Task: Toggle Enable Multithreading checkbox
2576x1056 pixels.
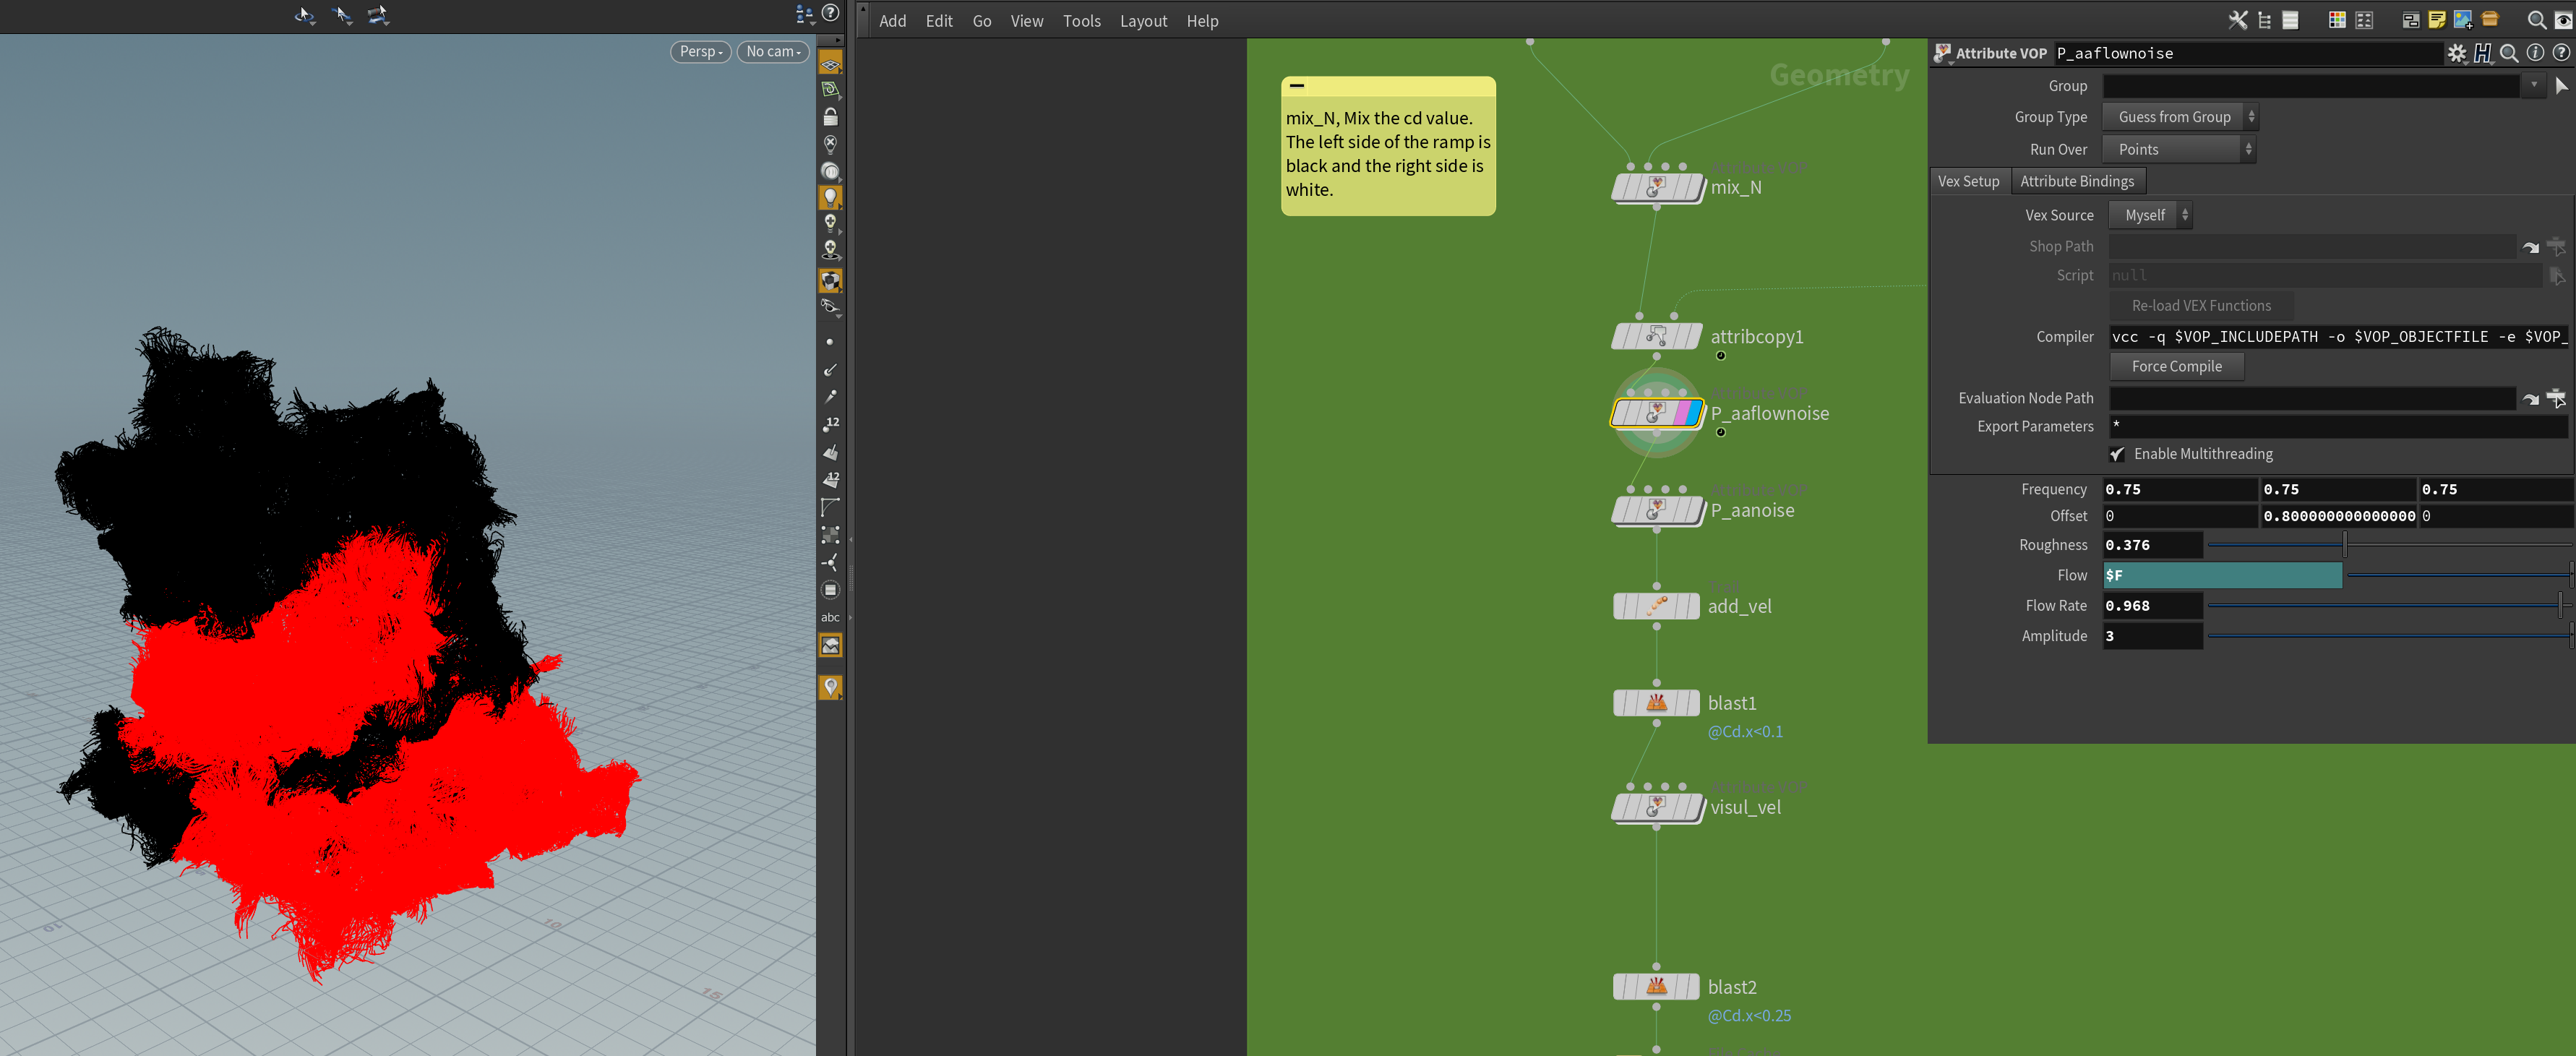Action: click(x=2117, y=454)
